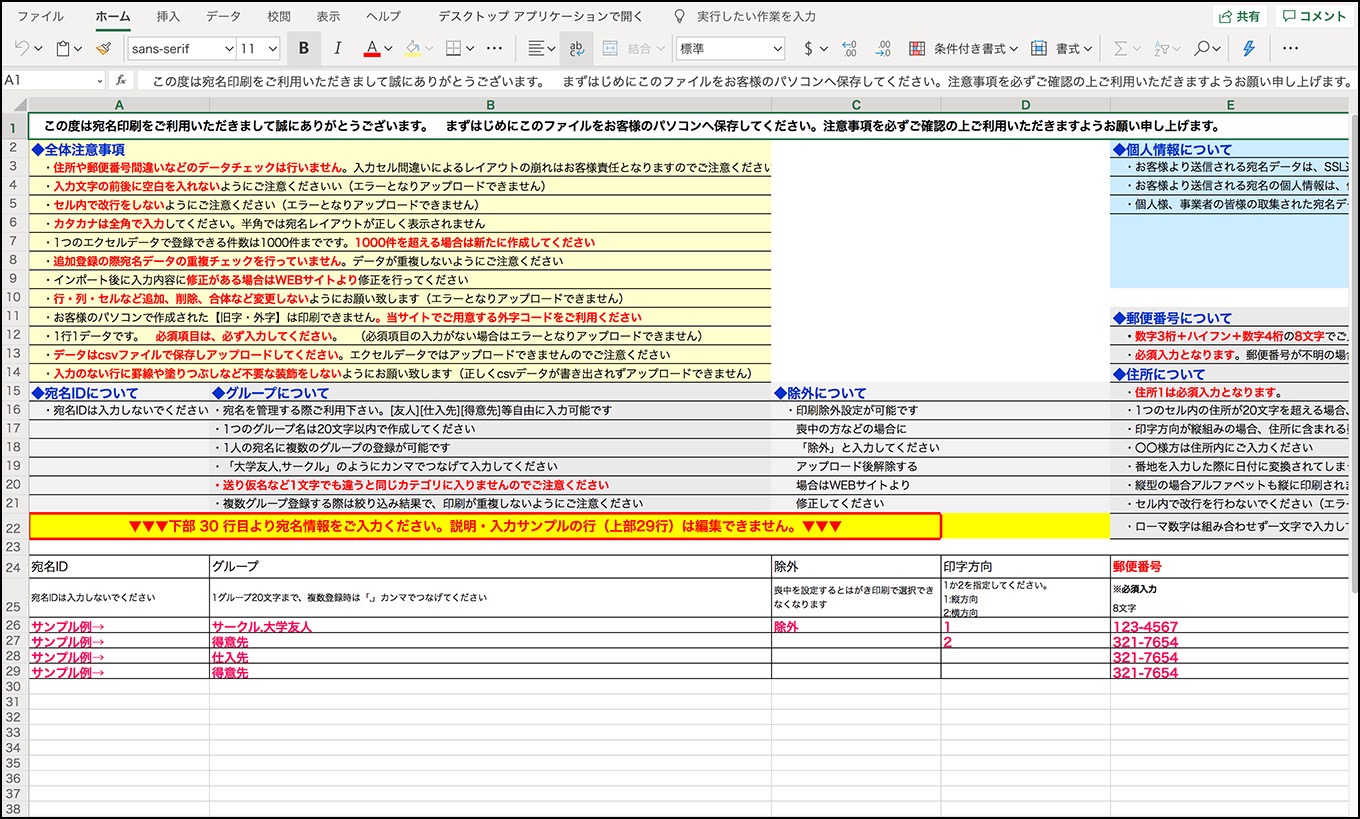Click the fx insert function icon
The image size is (1360, 819).
121,80
